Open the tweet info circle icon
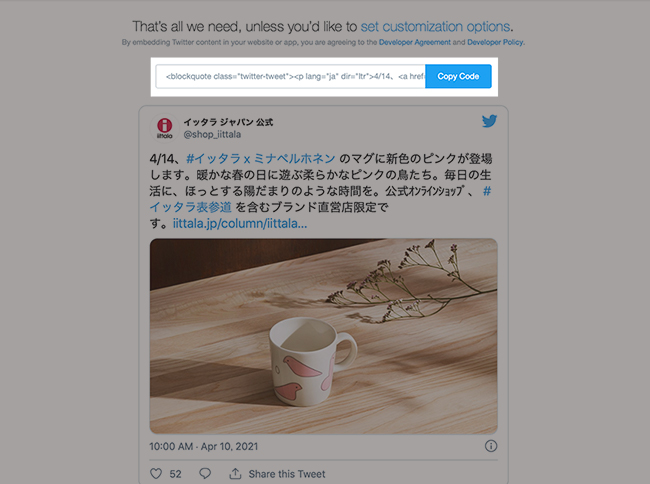Viewport: 650px width, 484px height. coord(491,446)
